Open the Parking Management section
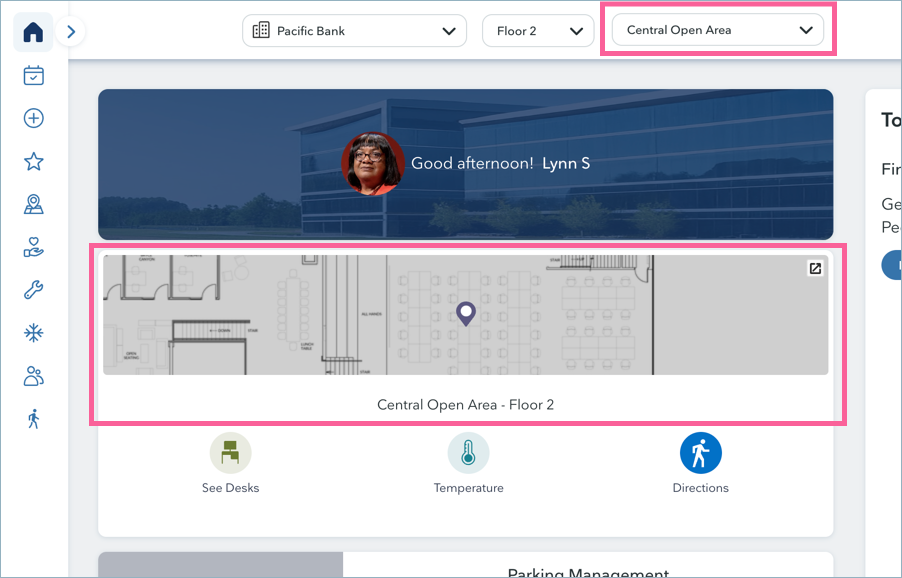Screen dimensions: 902x578 click(x=588, y=570)
